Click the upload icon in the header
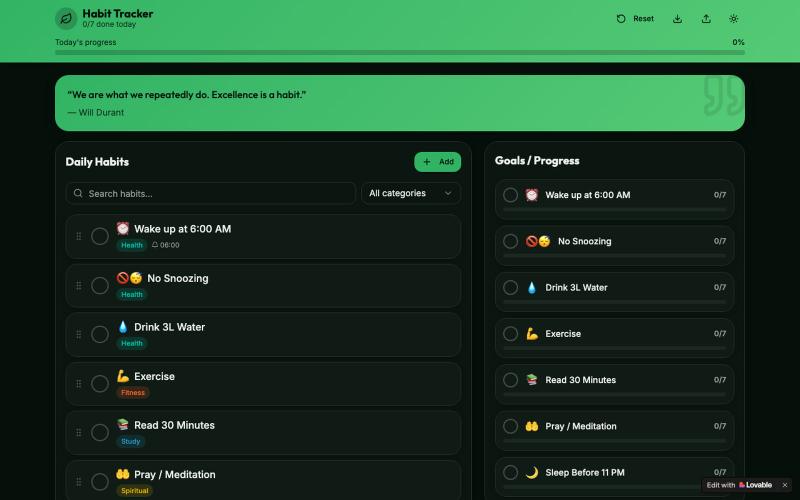Viewport: 800px width, 500px height. pos(706,19)
